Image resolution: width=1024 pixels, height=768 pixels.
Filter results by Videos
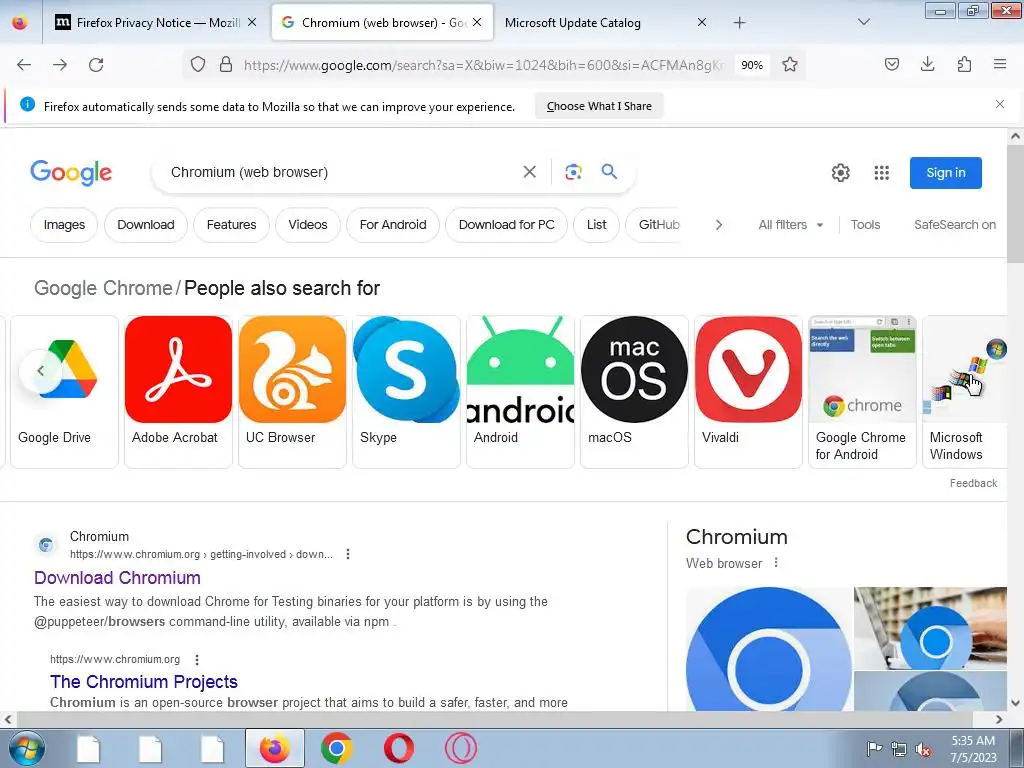tap(308, 225)
